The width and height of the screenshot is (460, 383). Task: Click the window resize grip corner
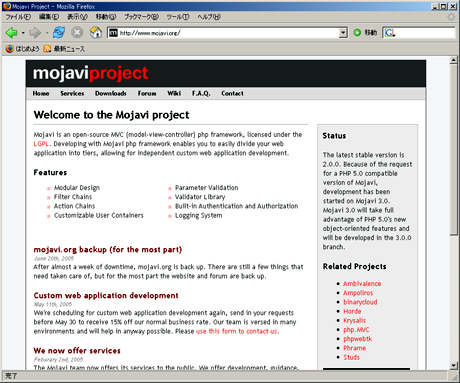(455, 377)
